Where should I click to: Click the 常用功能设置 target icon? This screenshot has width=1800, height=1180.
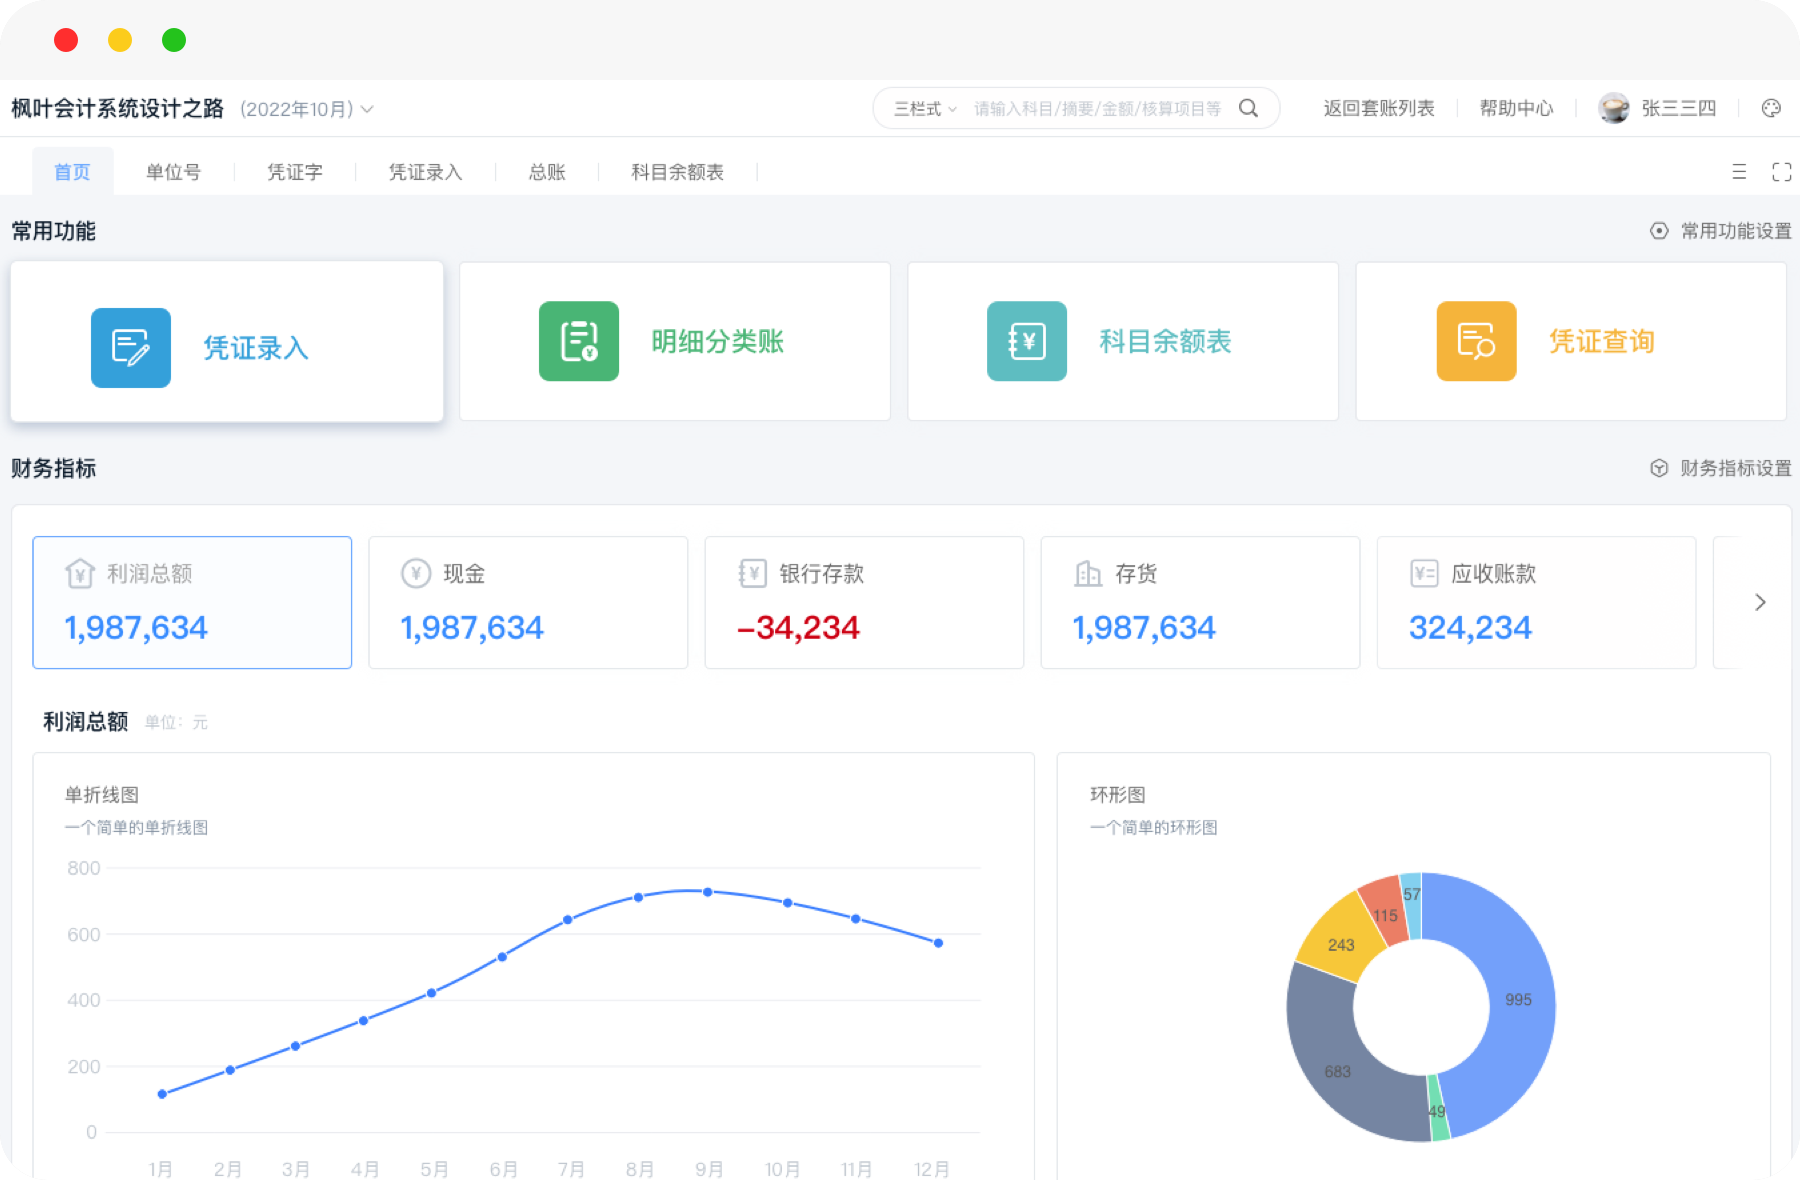[1659, 231]
